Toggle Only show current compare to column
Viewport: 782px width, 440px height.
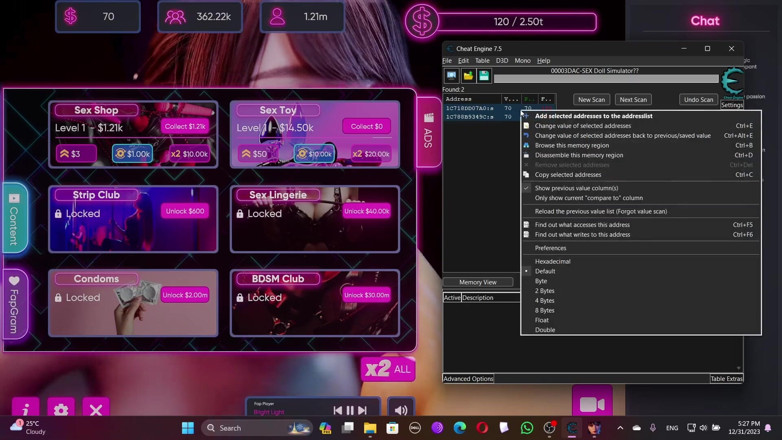(641, 198)
